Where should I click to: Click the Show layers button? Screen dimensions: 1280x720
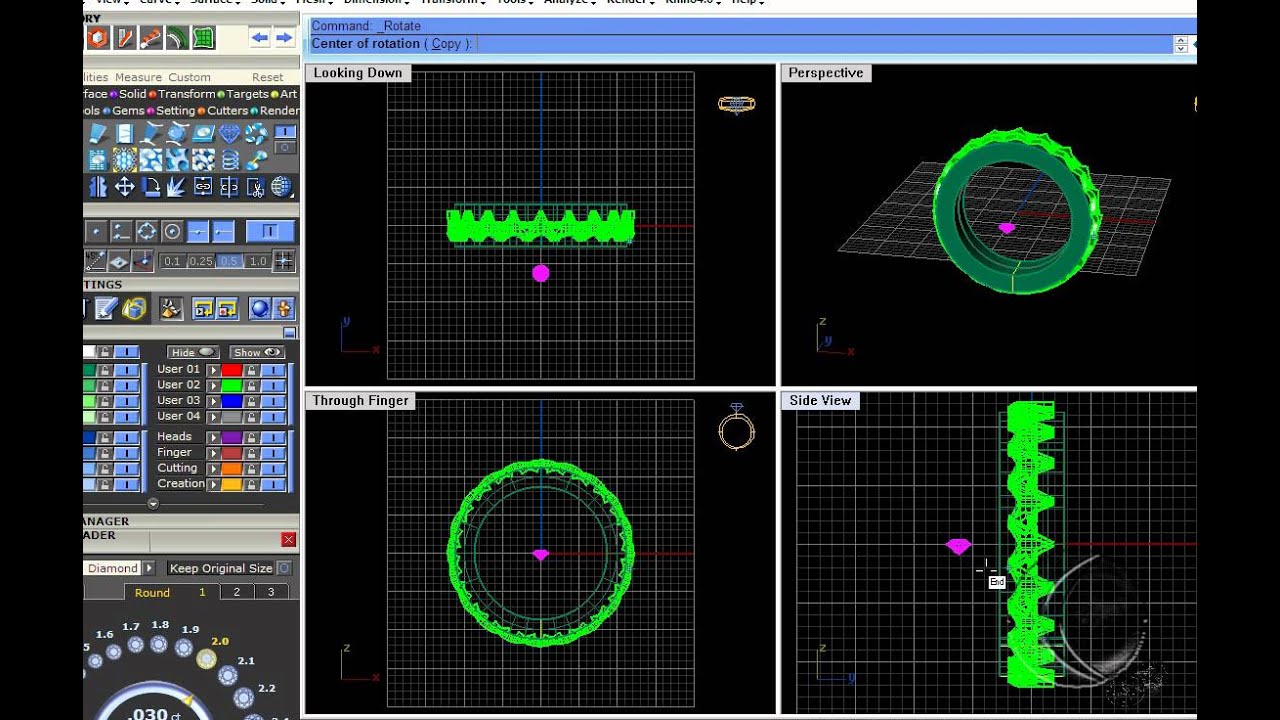click(257, 353)
